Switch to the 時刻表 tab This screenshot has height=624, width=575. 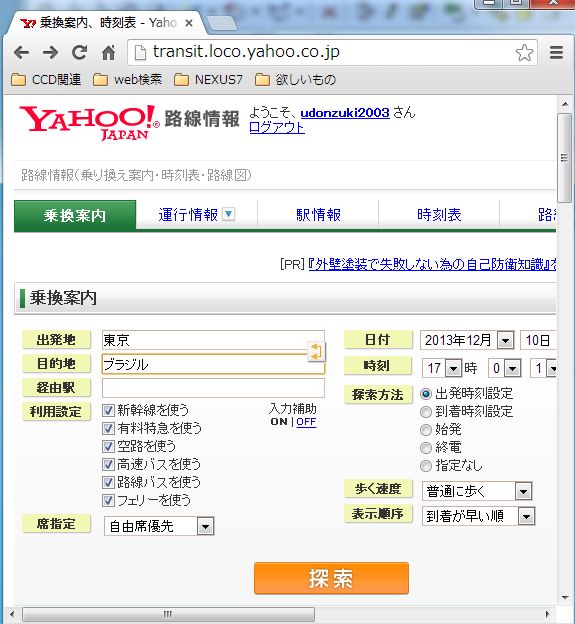(439, 215)
